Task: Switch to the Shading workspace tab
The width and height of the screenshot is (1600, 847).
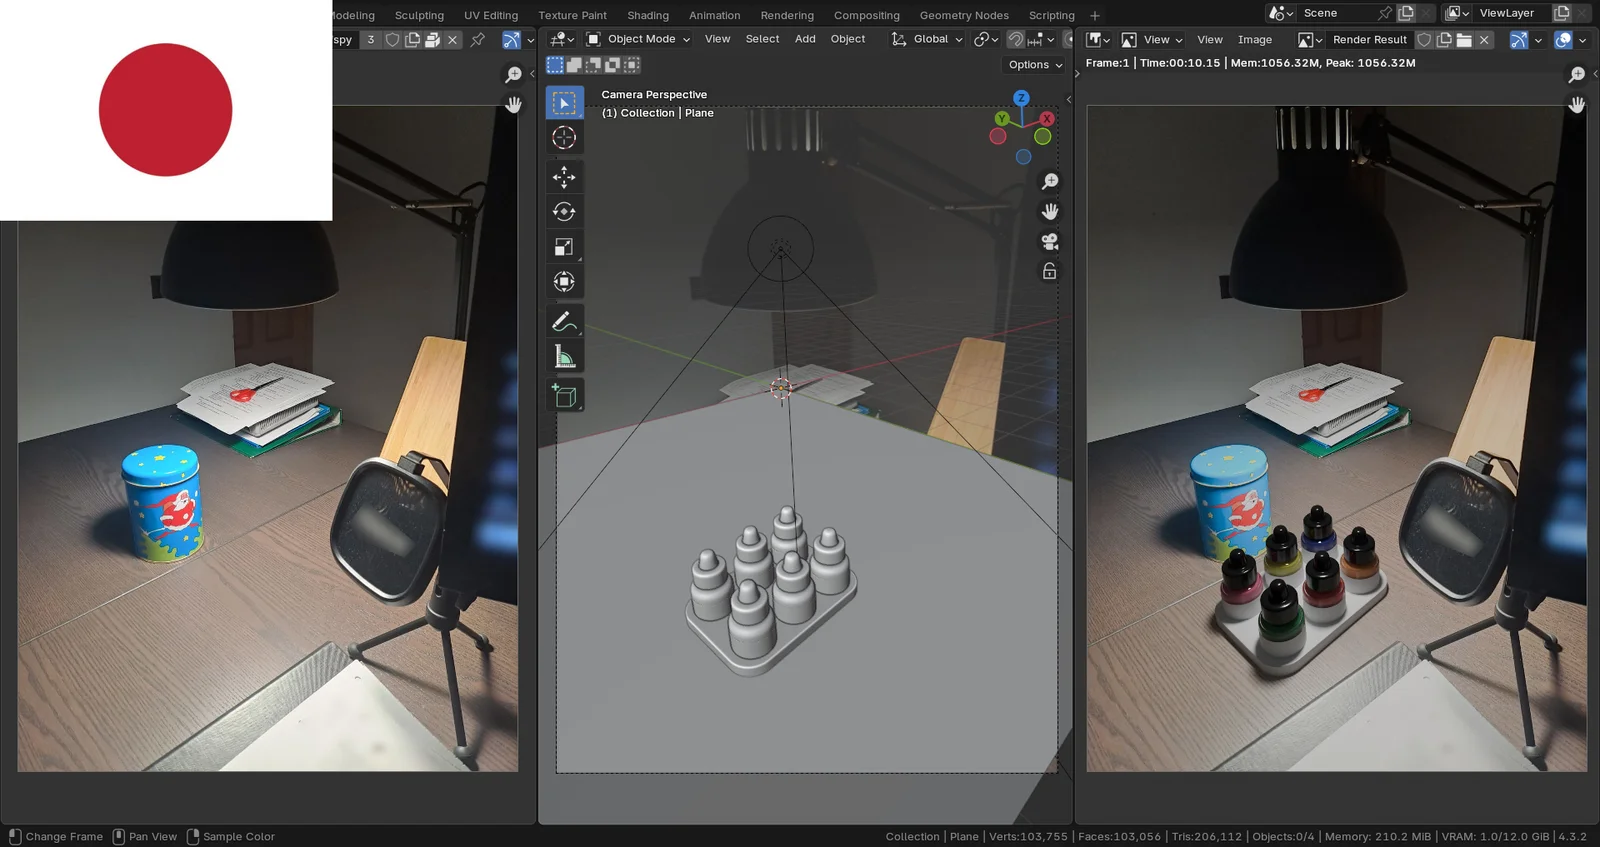Action: point(648,15)
